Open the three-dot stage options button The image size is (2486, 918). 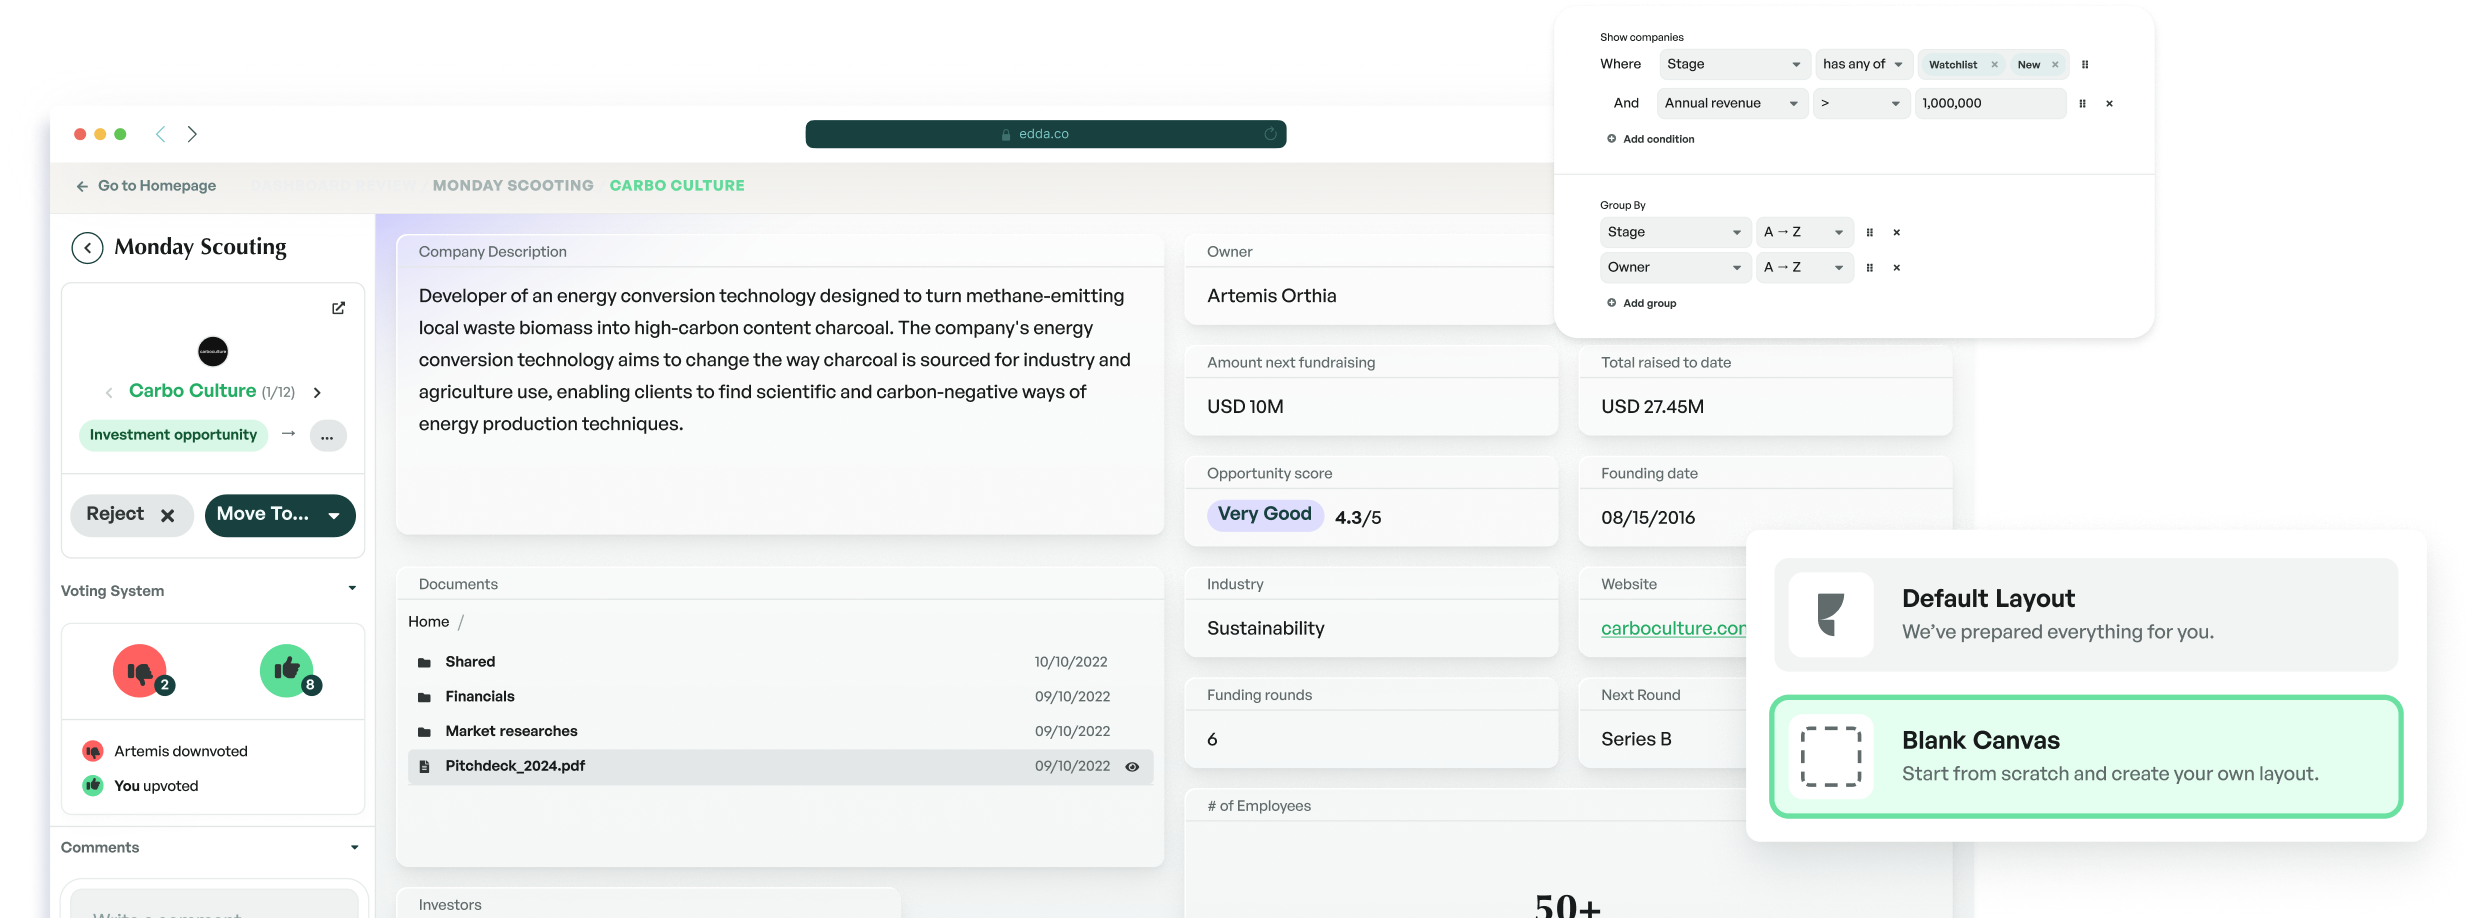pyautogui.click(x=327, y=436)
